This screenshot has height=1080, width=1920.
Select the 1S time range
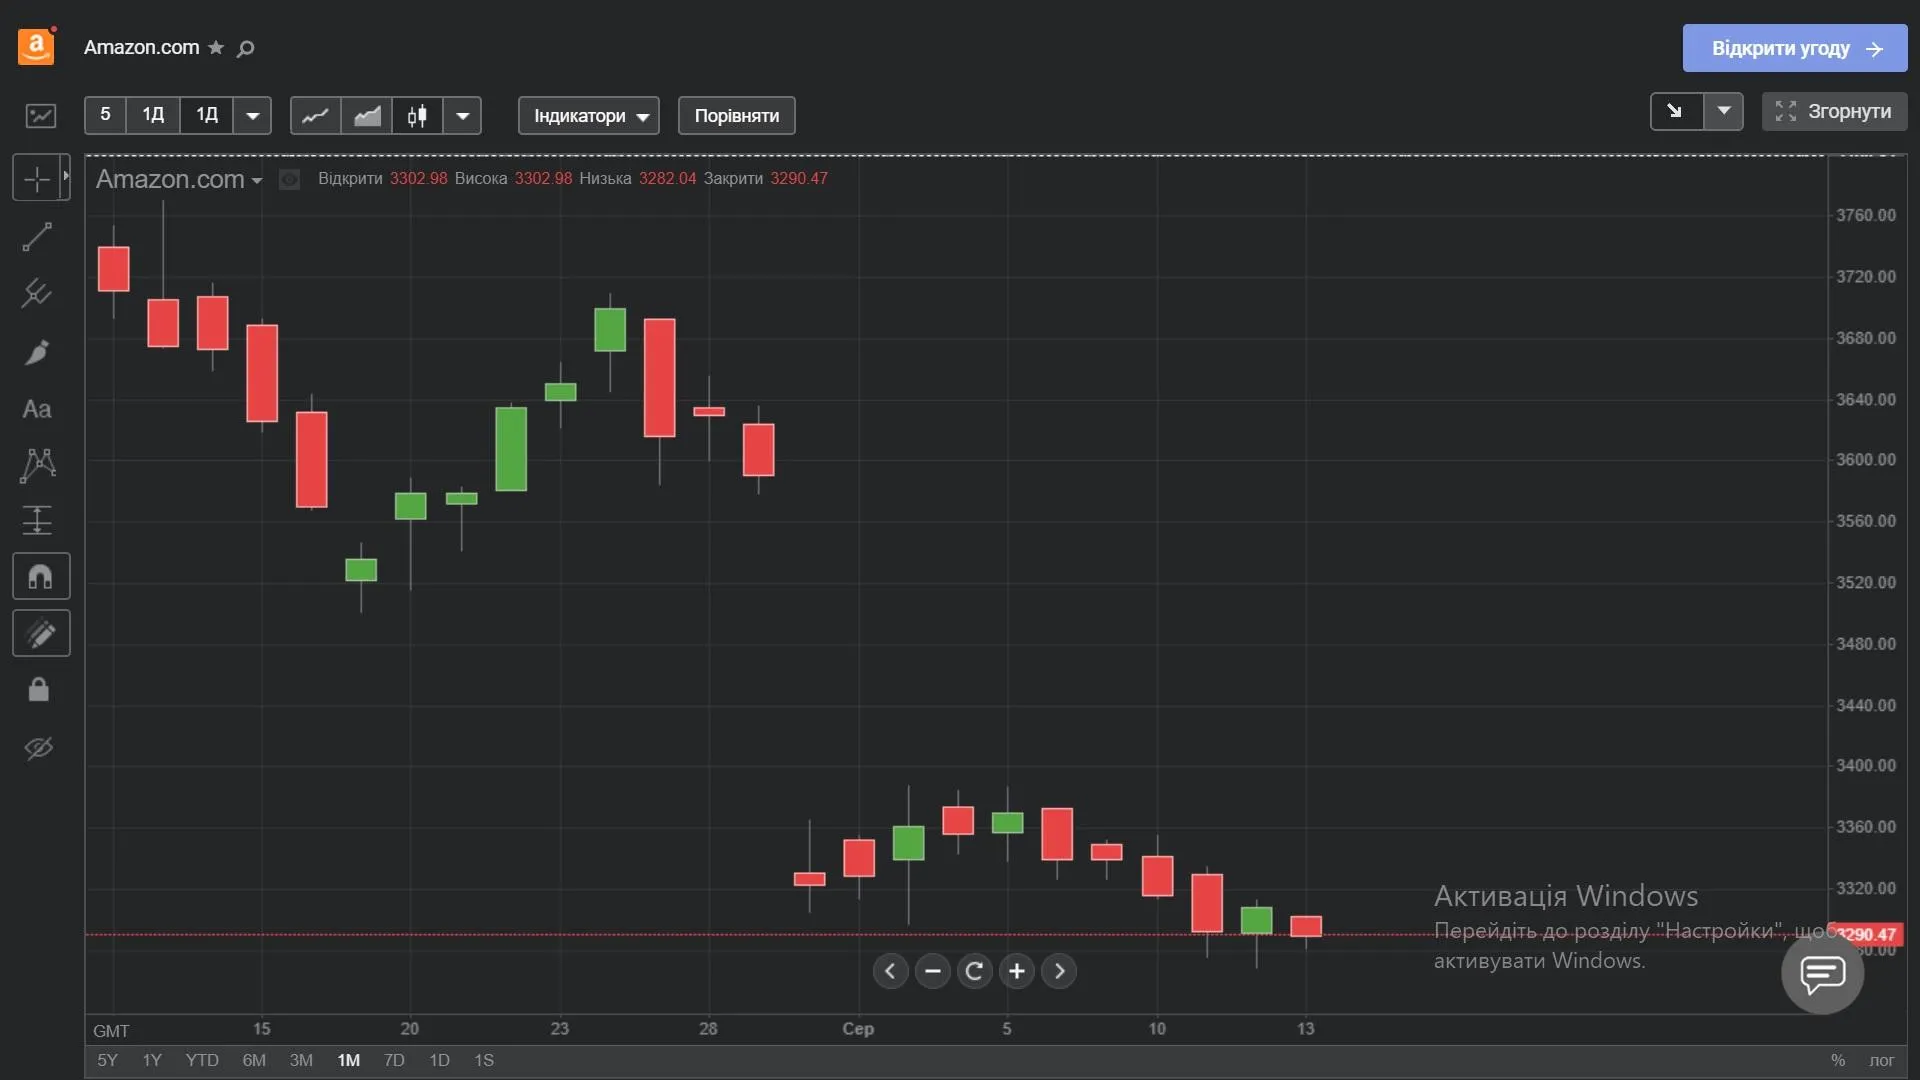pos(484,1060)
